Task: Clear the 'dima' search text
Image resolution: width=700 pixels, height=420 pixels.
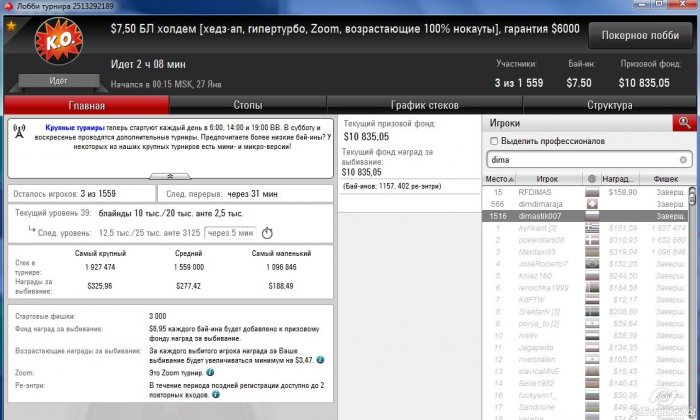Action: 683,160
